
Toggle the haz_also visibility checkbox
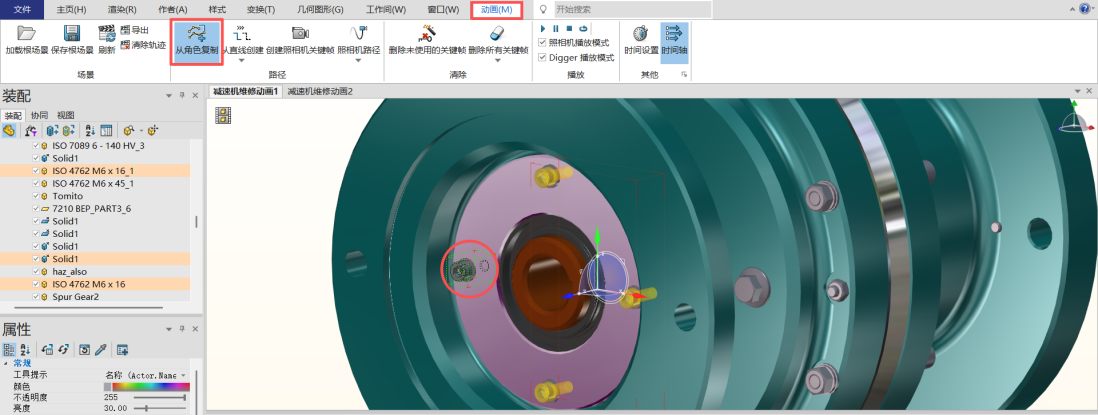point(36,272)
